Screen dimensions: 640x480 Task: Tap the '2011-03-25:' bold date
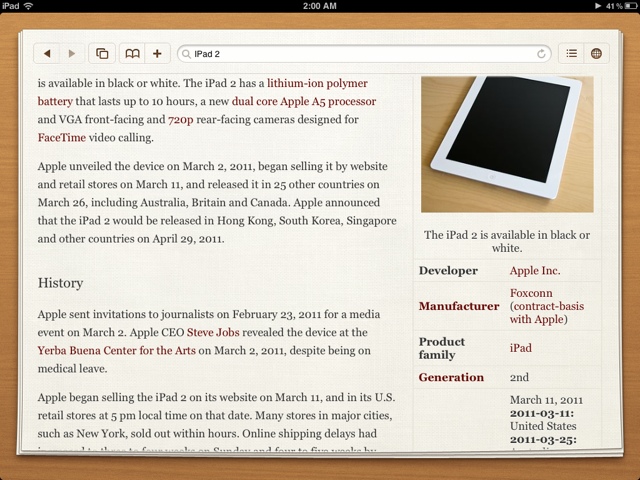[x=543, y=440]
